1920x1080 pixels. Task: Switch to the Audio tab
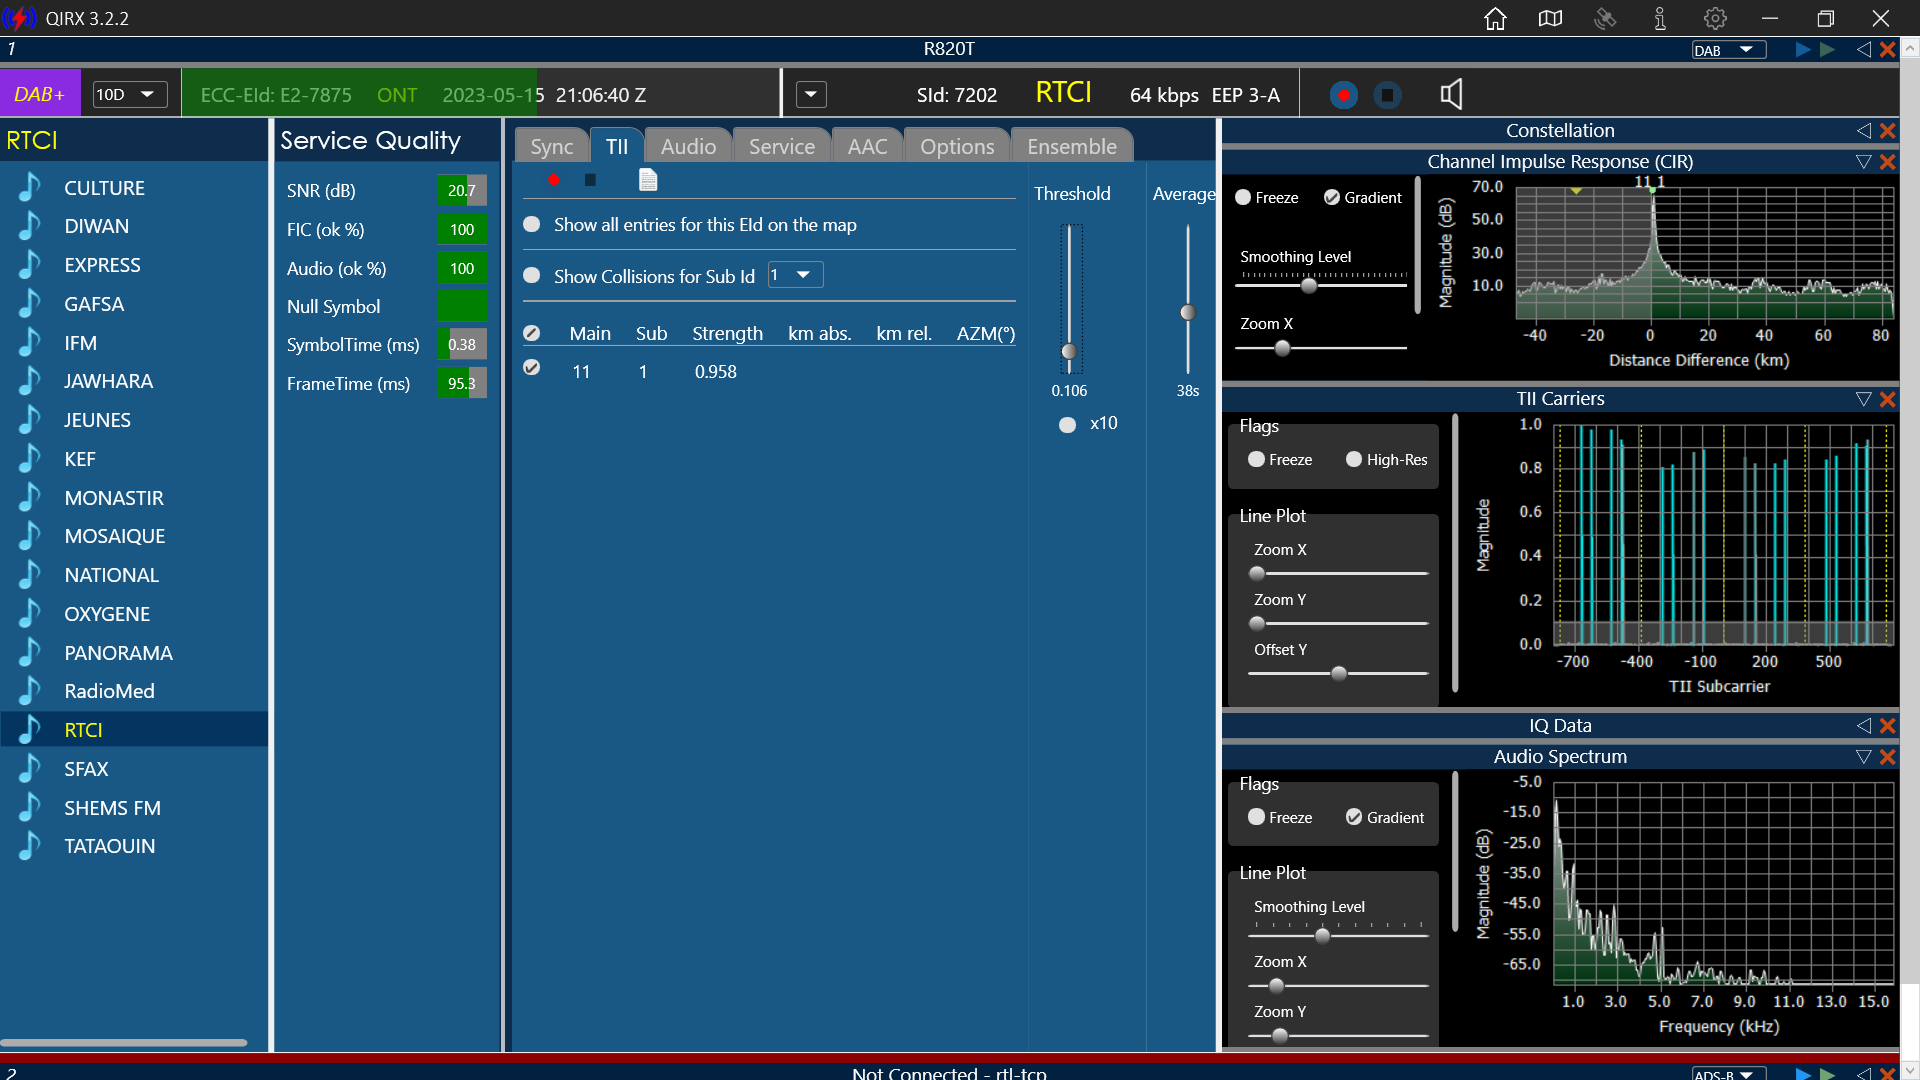pos(688,146)
